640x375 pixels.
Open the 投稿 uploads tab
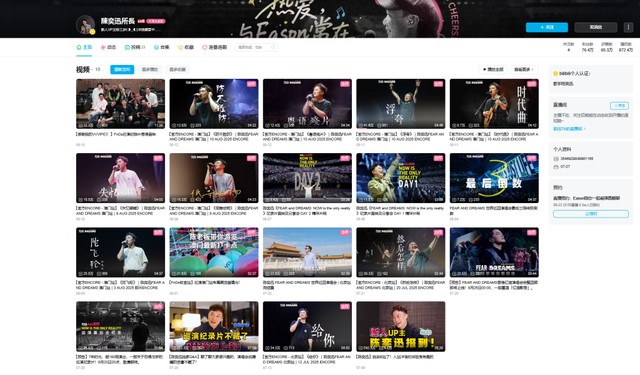135,47
